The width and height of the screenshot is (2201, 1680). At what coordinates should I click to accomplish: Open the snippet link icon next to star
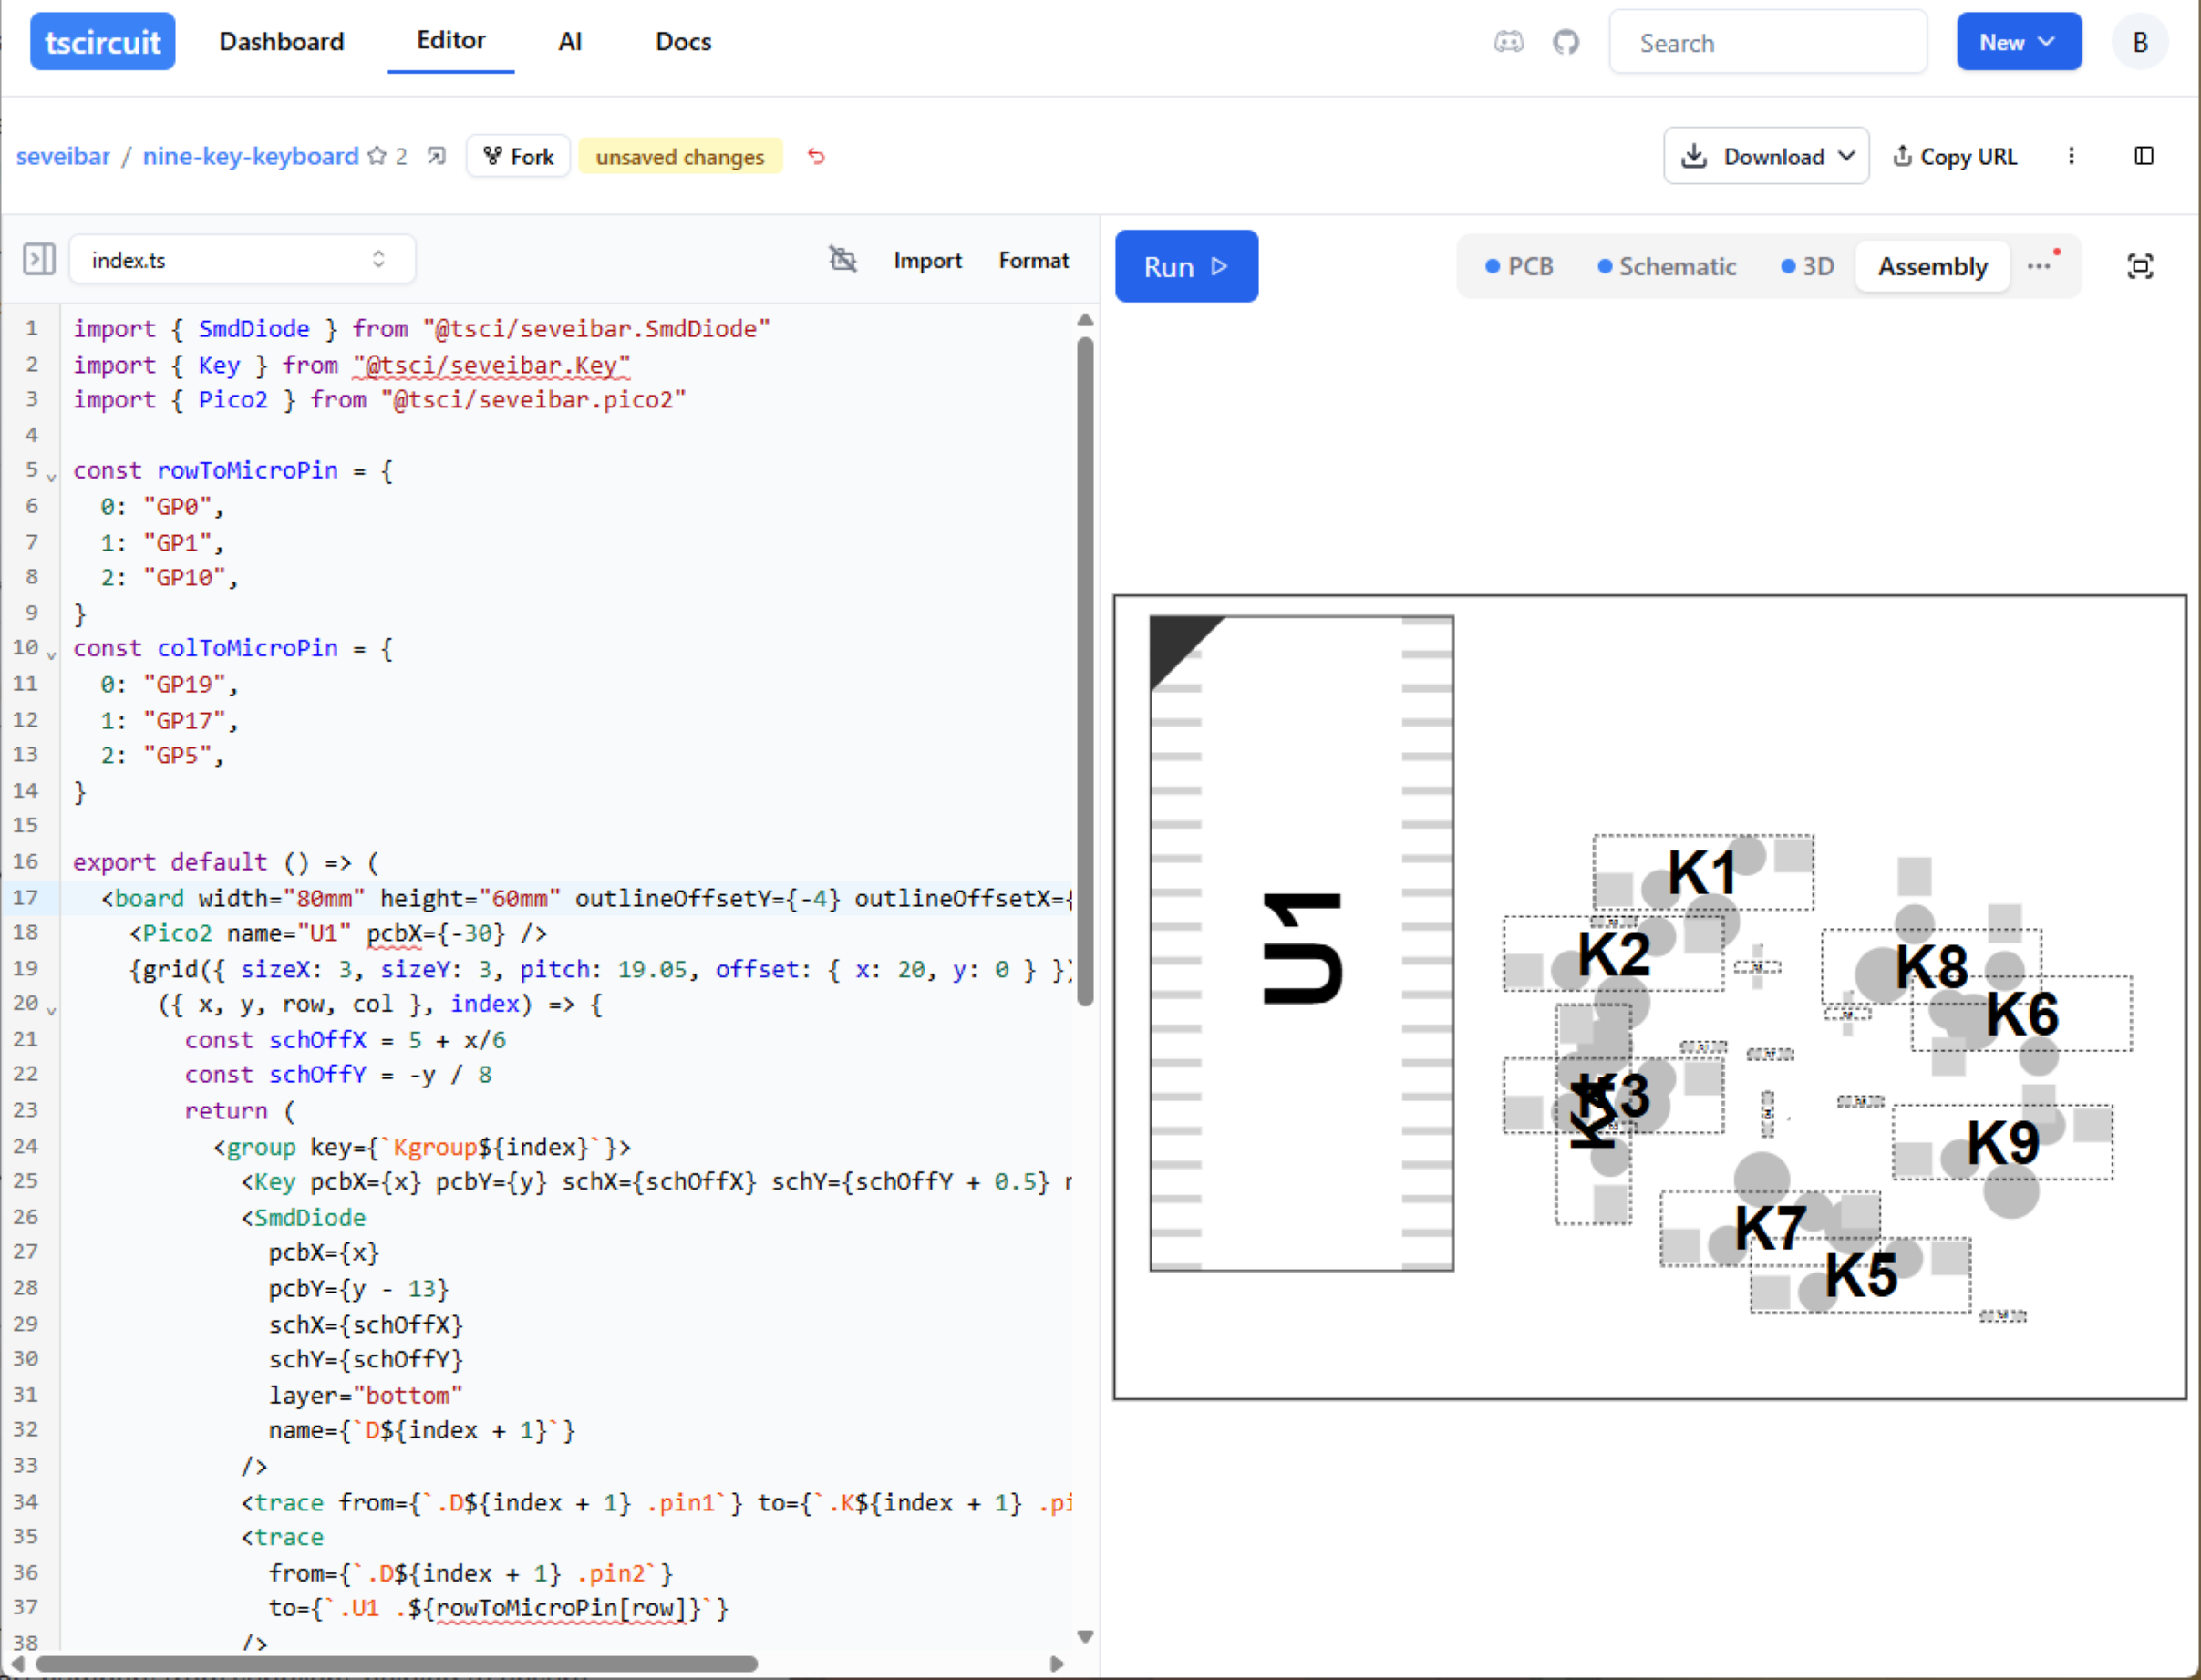pyautogui.click(x=437, y=156)
